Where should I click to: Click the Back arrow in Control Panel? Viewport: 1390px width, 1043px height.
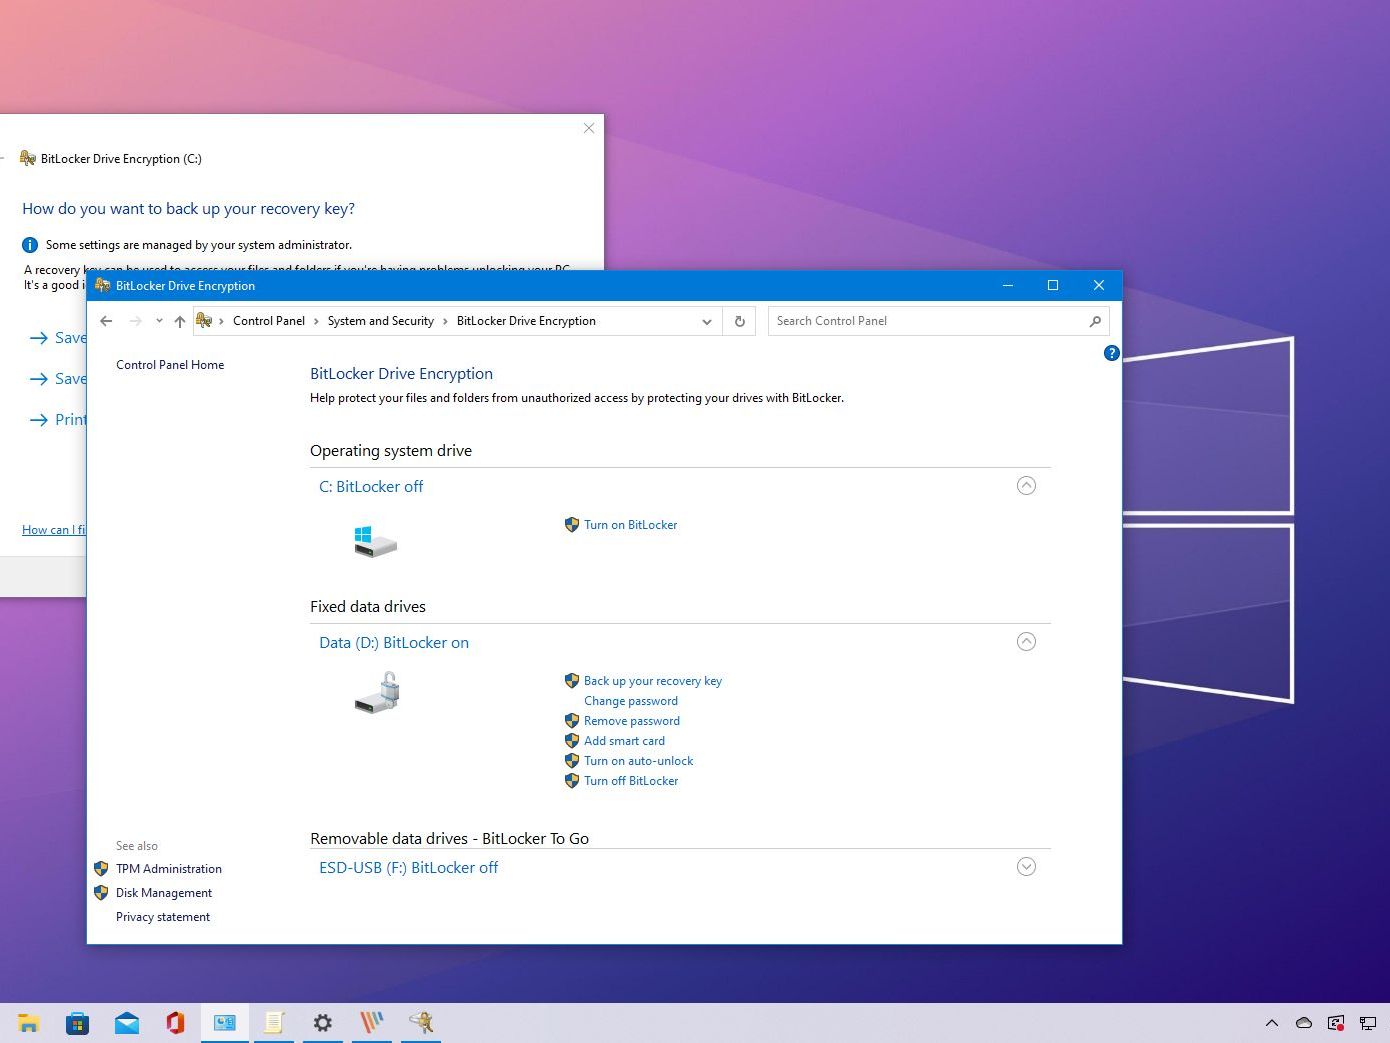(x=106, y=321)
